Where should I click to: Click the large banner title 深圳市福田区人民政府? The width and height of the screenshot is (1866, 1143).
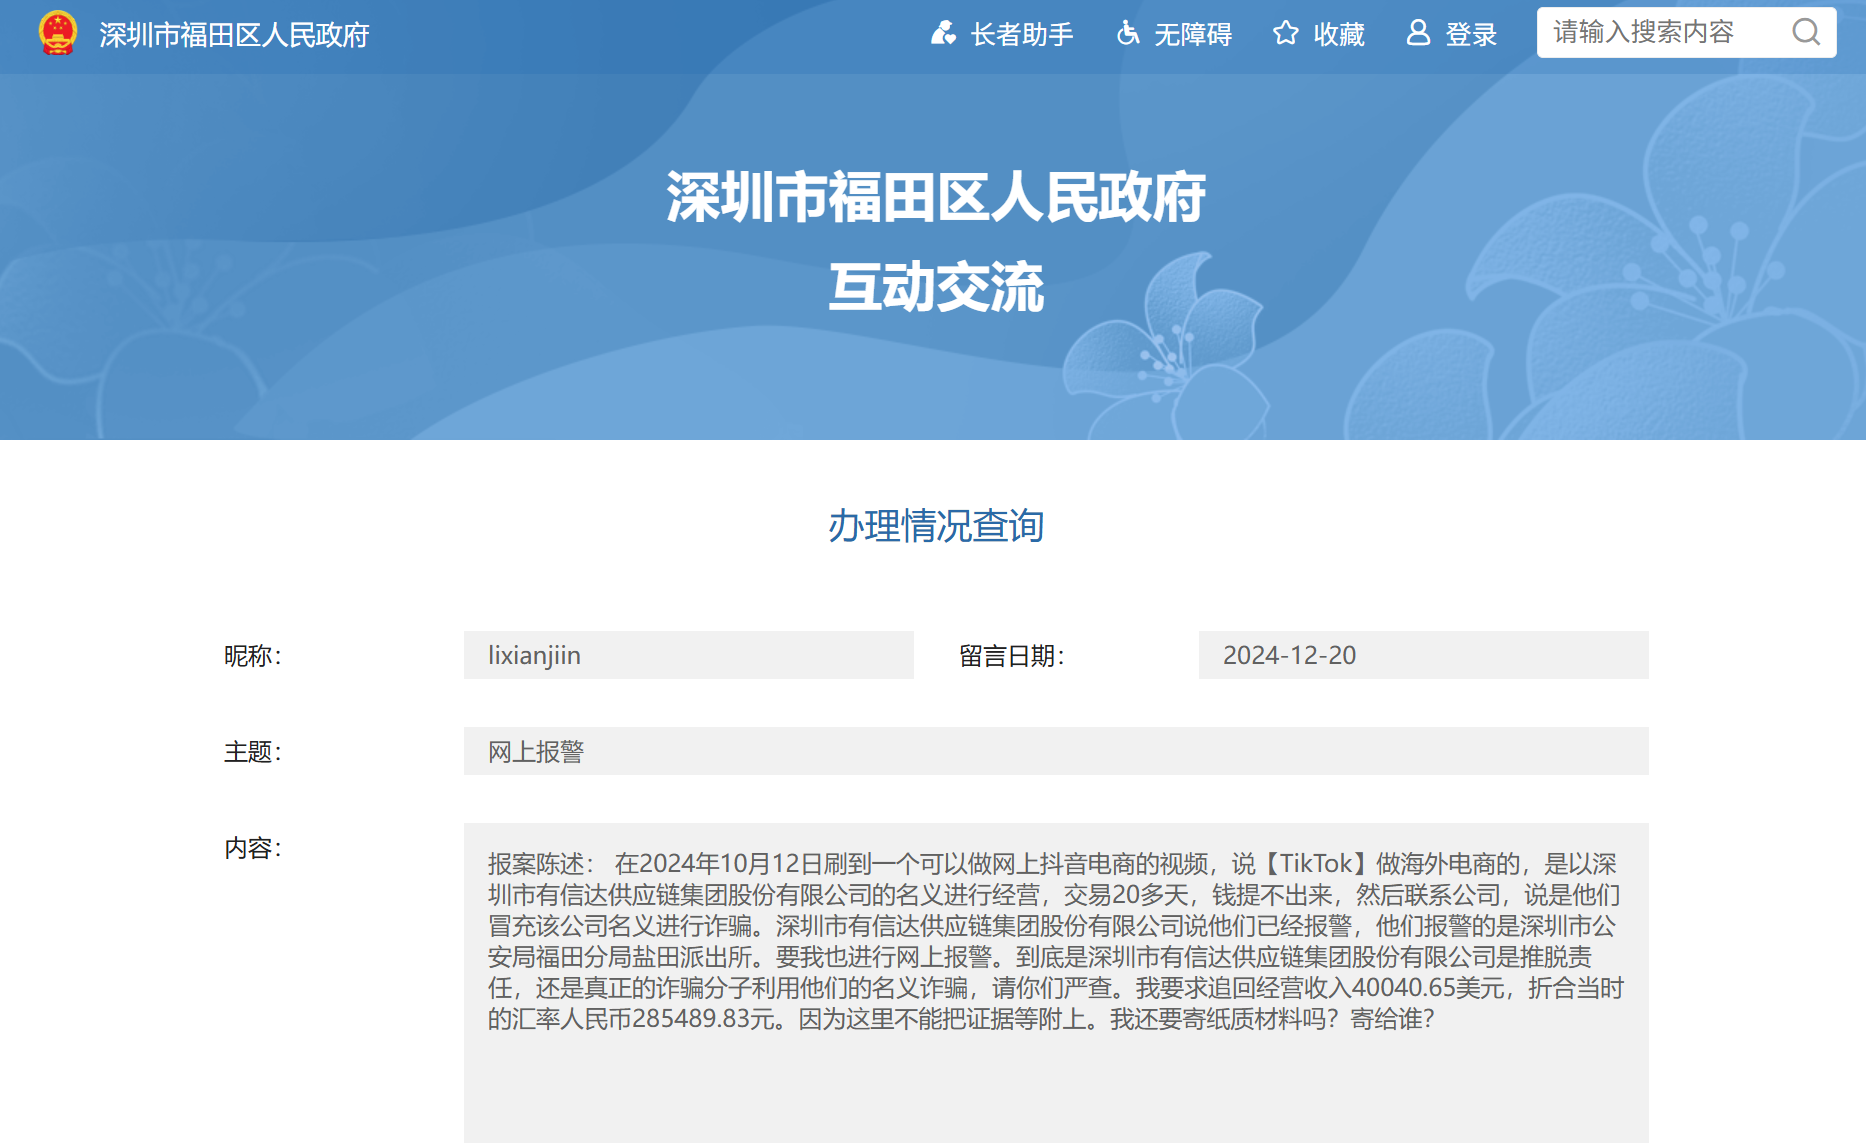click(936, 197)
